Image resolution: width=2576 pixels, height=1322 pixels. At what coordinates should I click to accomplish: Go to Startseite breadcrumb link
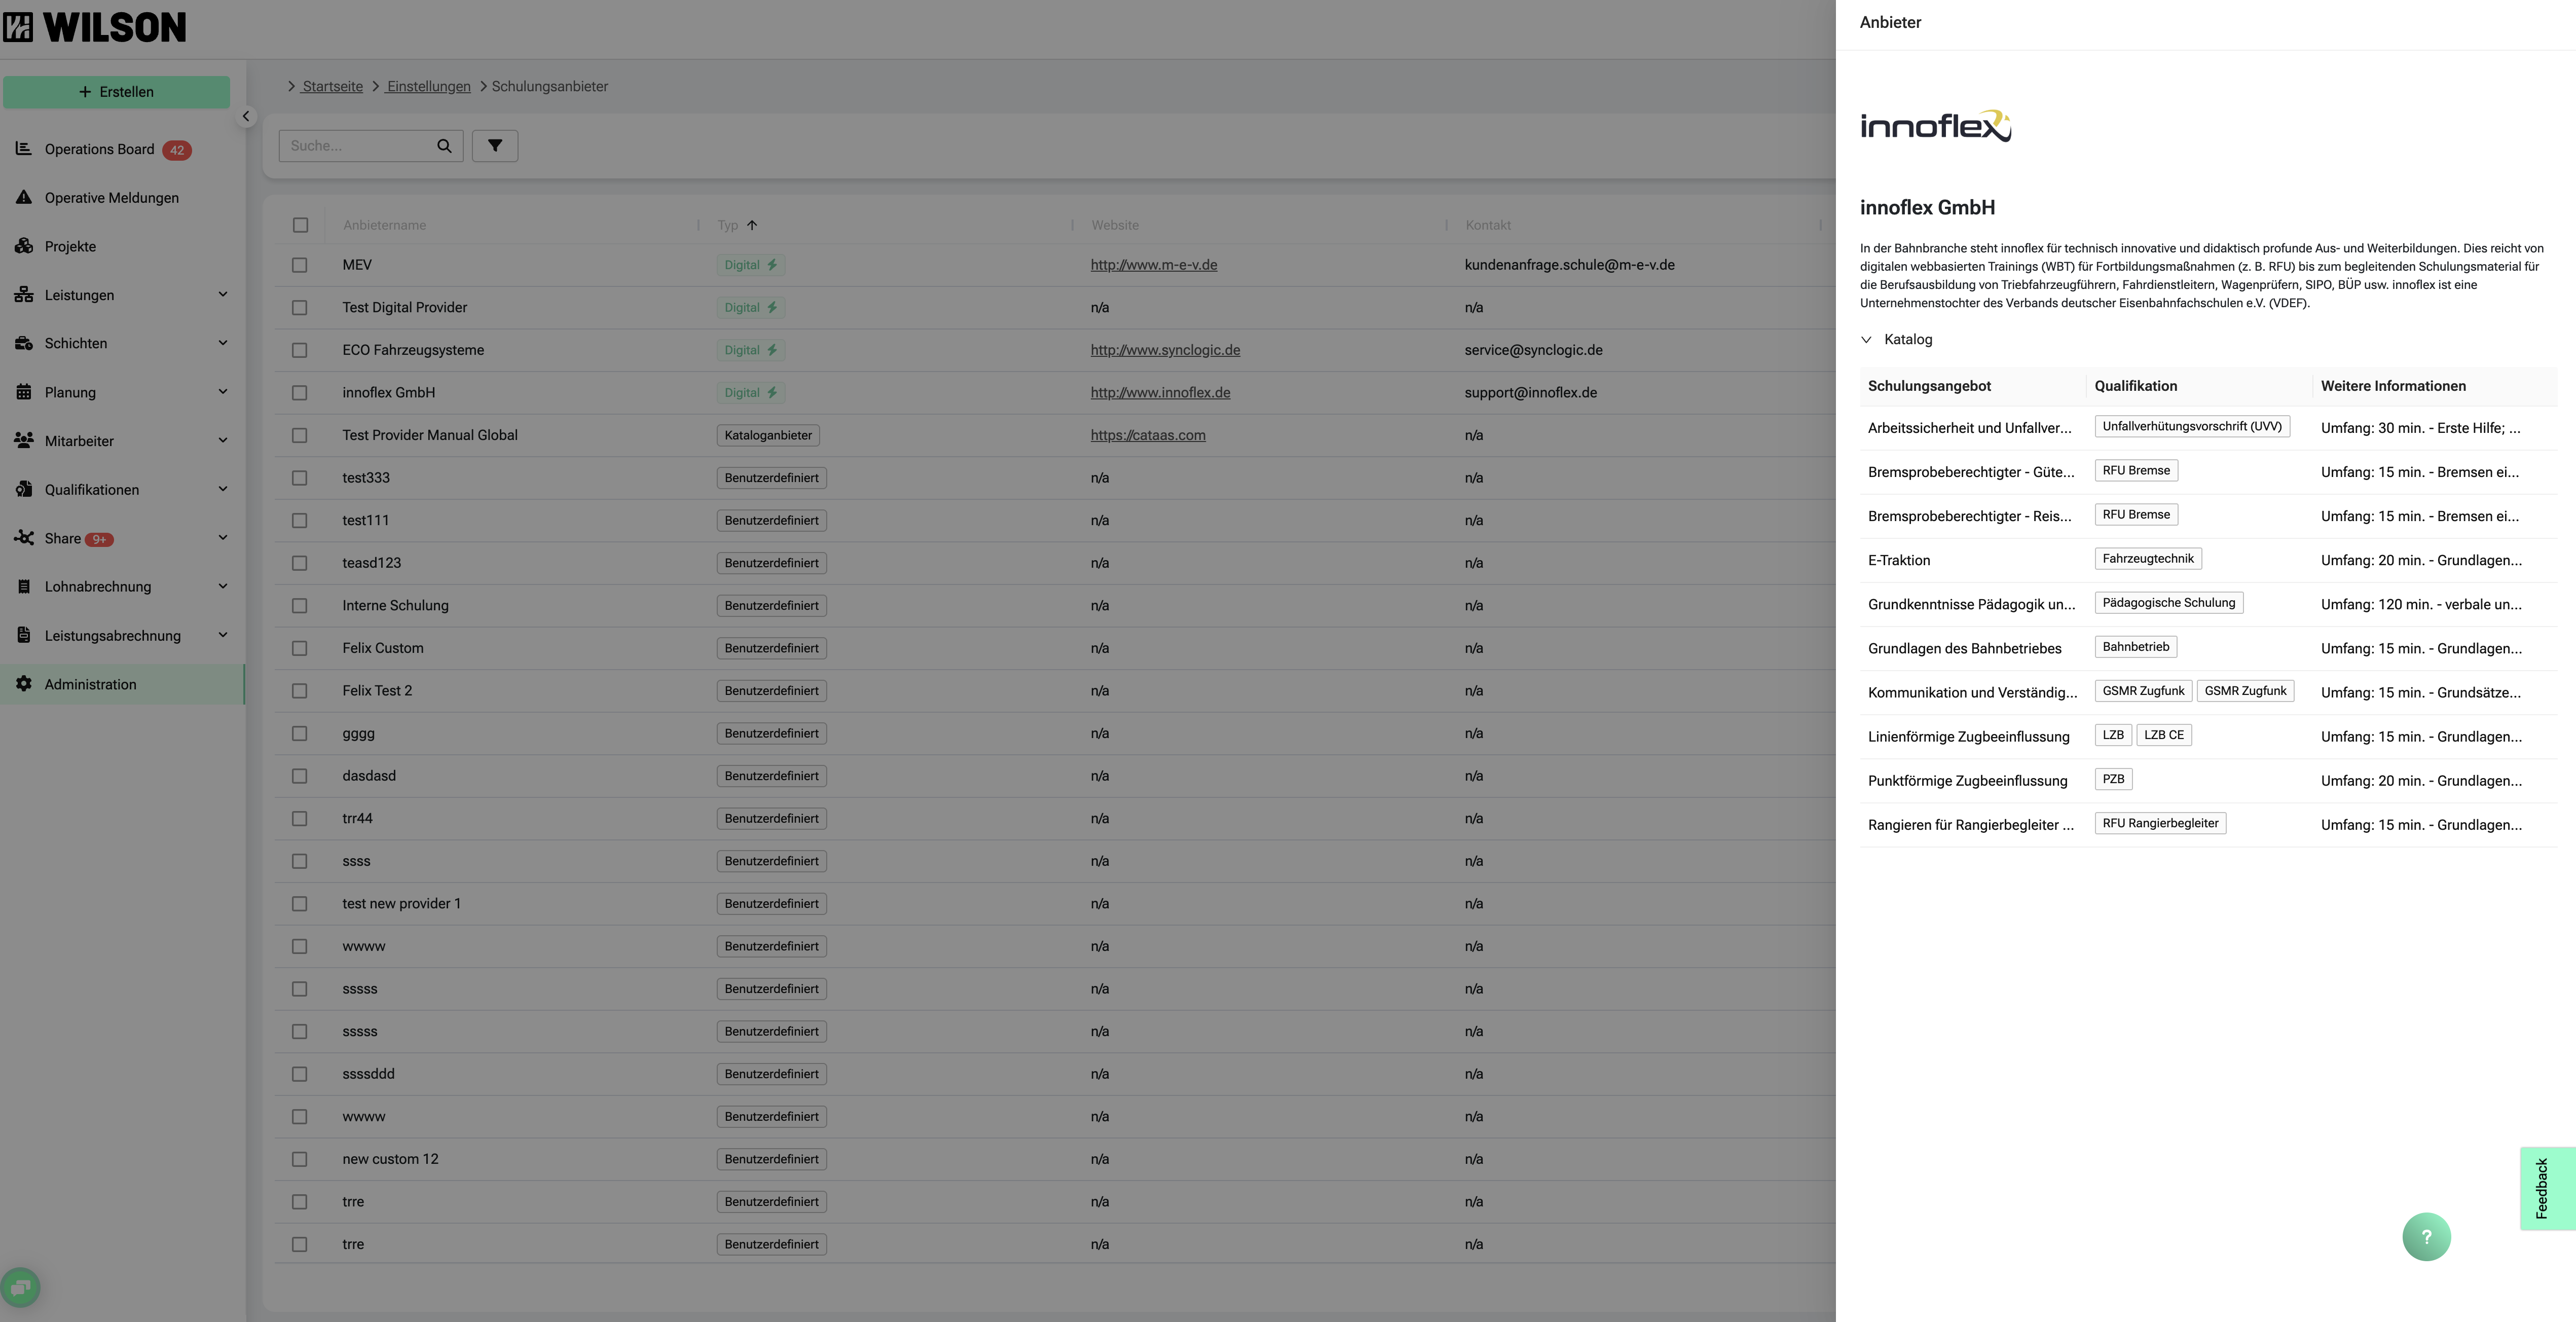(332, 86)
